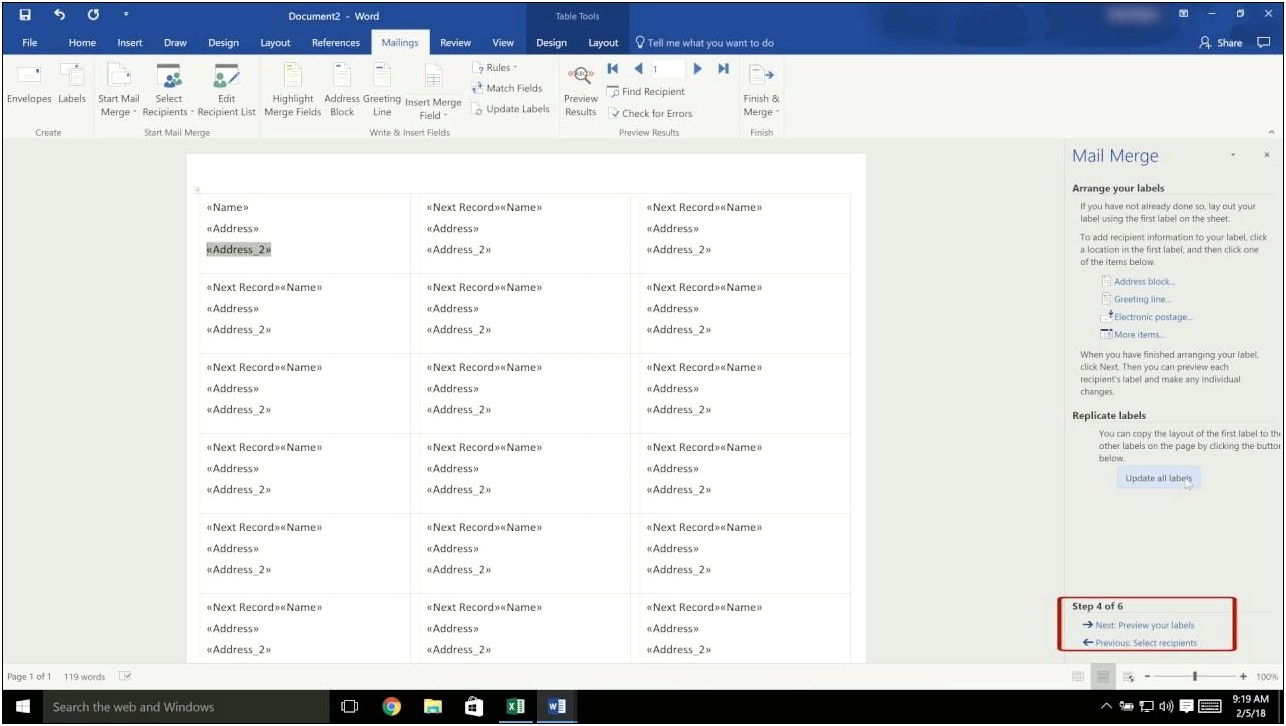The height and width of the screenshot is (726, 1286).
Task: Switch to the Review tab
Action: [x=455, y=43]
